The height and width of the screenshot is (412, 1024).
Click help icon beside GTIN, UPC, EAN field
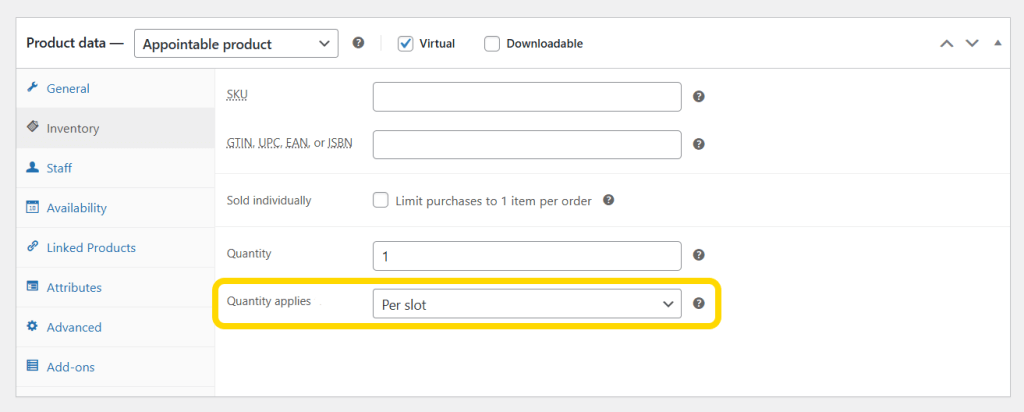tap(699, 144)
